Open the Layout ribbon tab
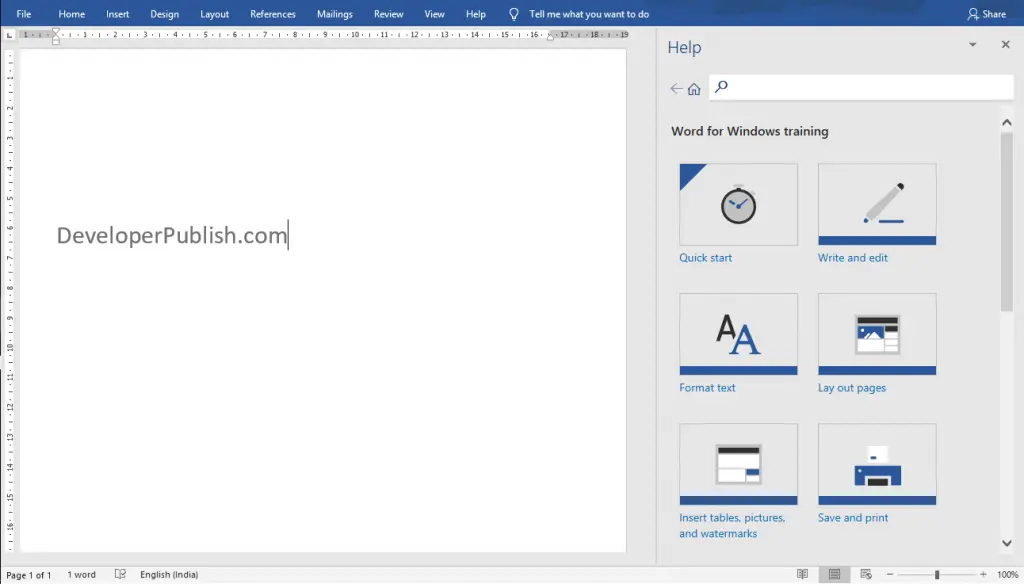This screenshot has width=1024, height=584. click(214, 14)
